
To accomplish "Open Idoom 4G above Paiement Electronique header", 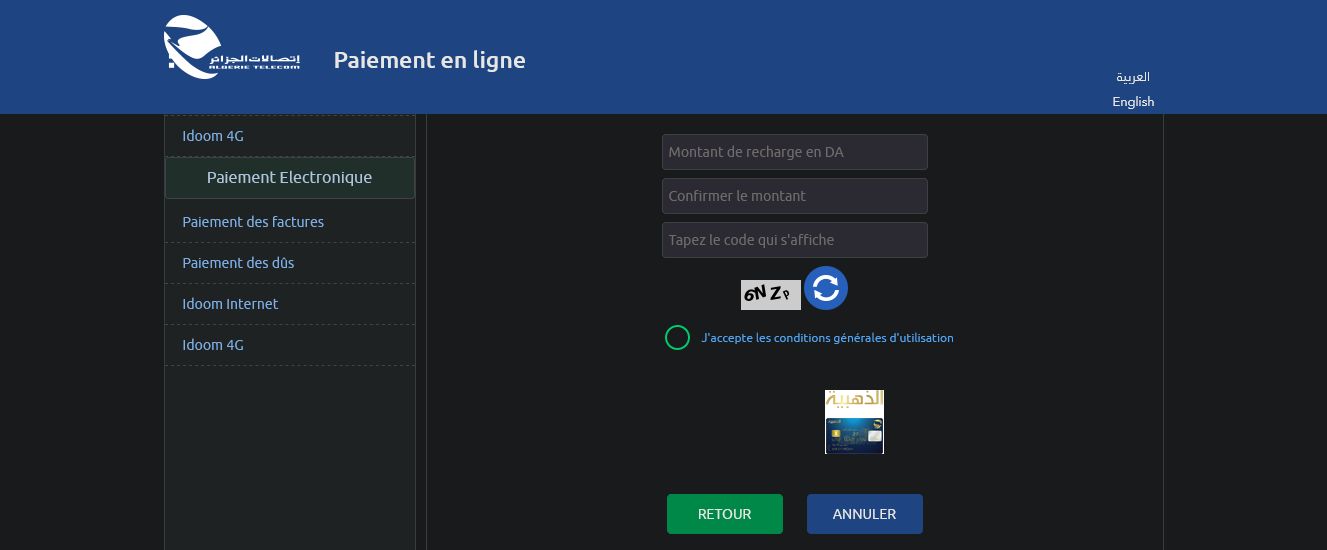I will tap(290, 136).
